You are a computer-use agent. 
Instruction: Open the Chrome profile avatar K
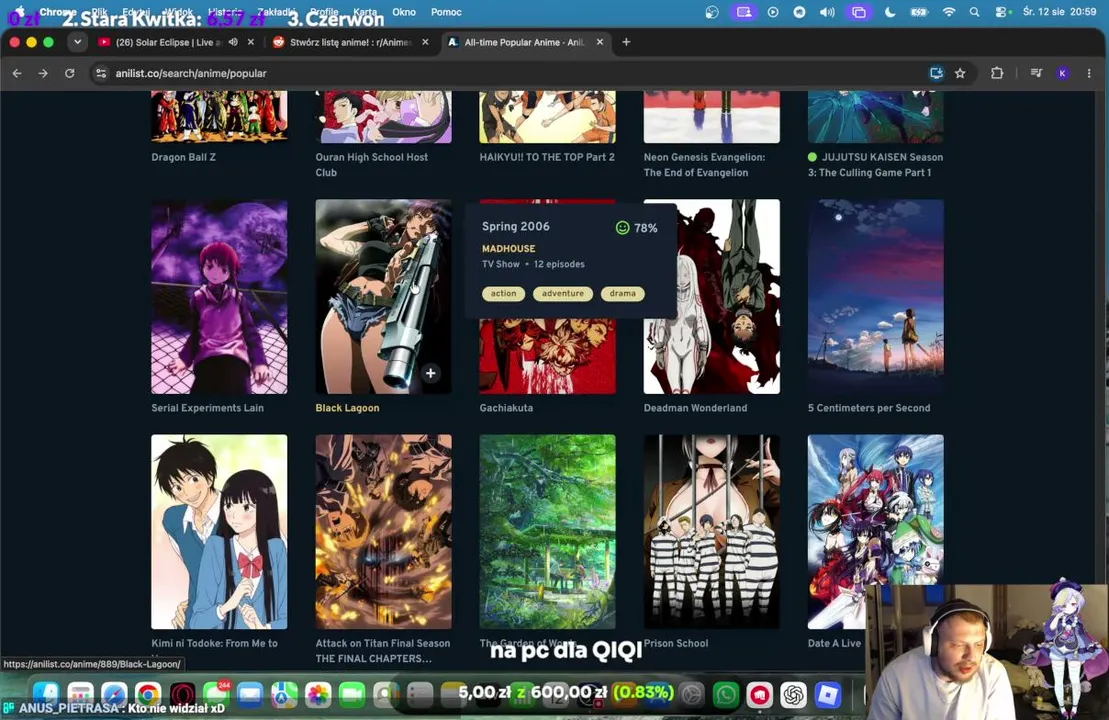click(1062, 73)
